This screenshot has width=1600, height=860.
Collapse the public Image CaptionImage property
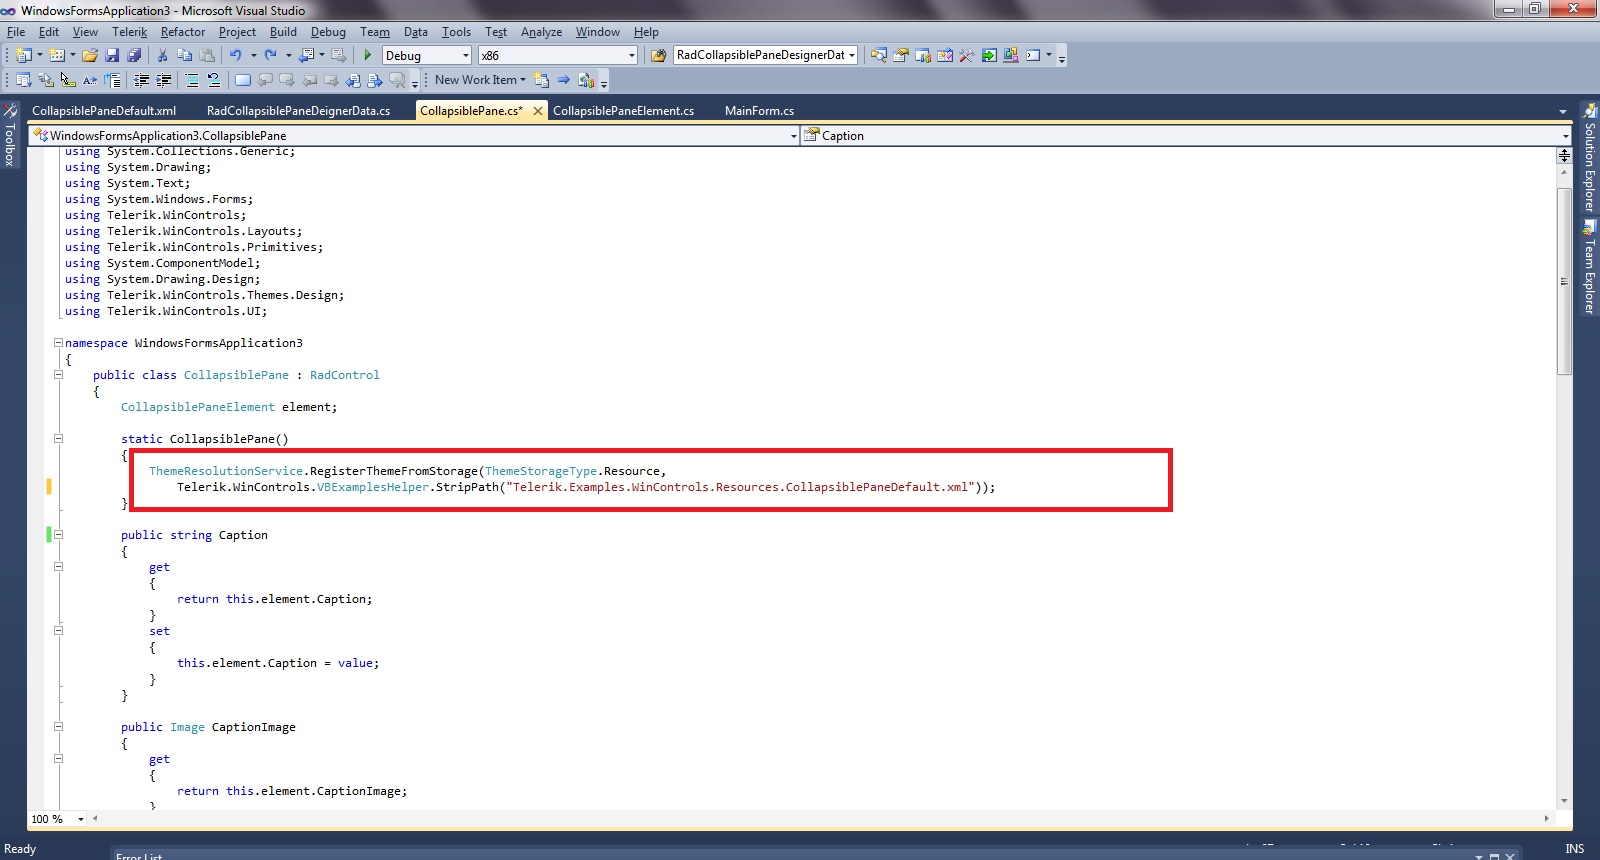tap(58, 727)
